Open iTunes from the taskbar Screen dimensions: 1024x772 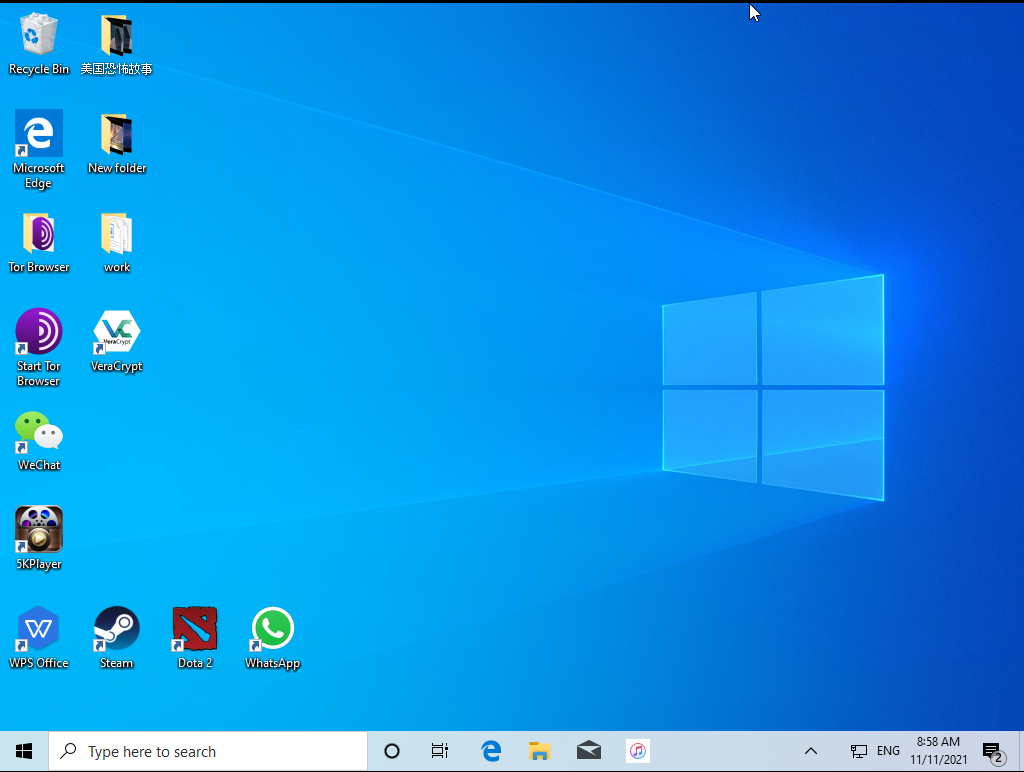pyautogui.click(x=638, y=751)
